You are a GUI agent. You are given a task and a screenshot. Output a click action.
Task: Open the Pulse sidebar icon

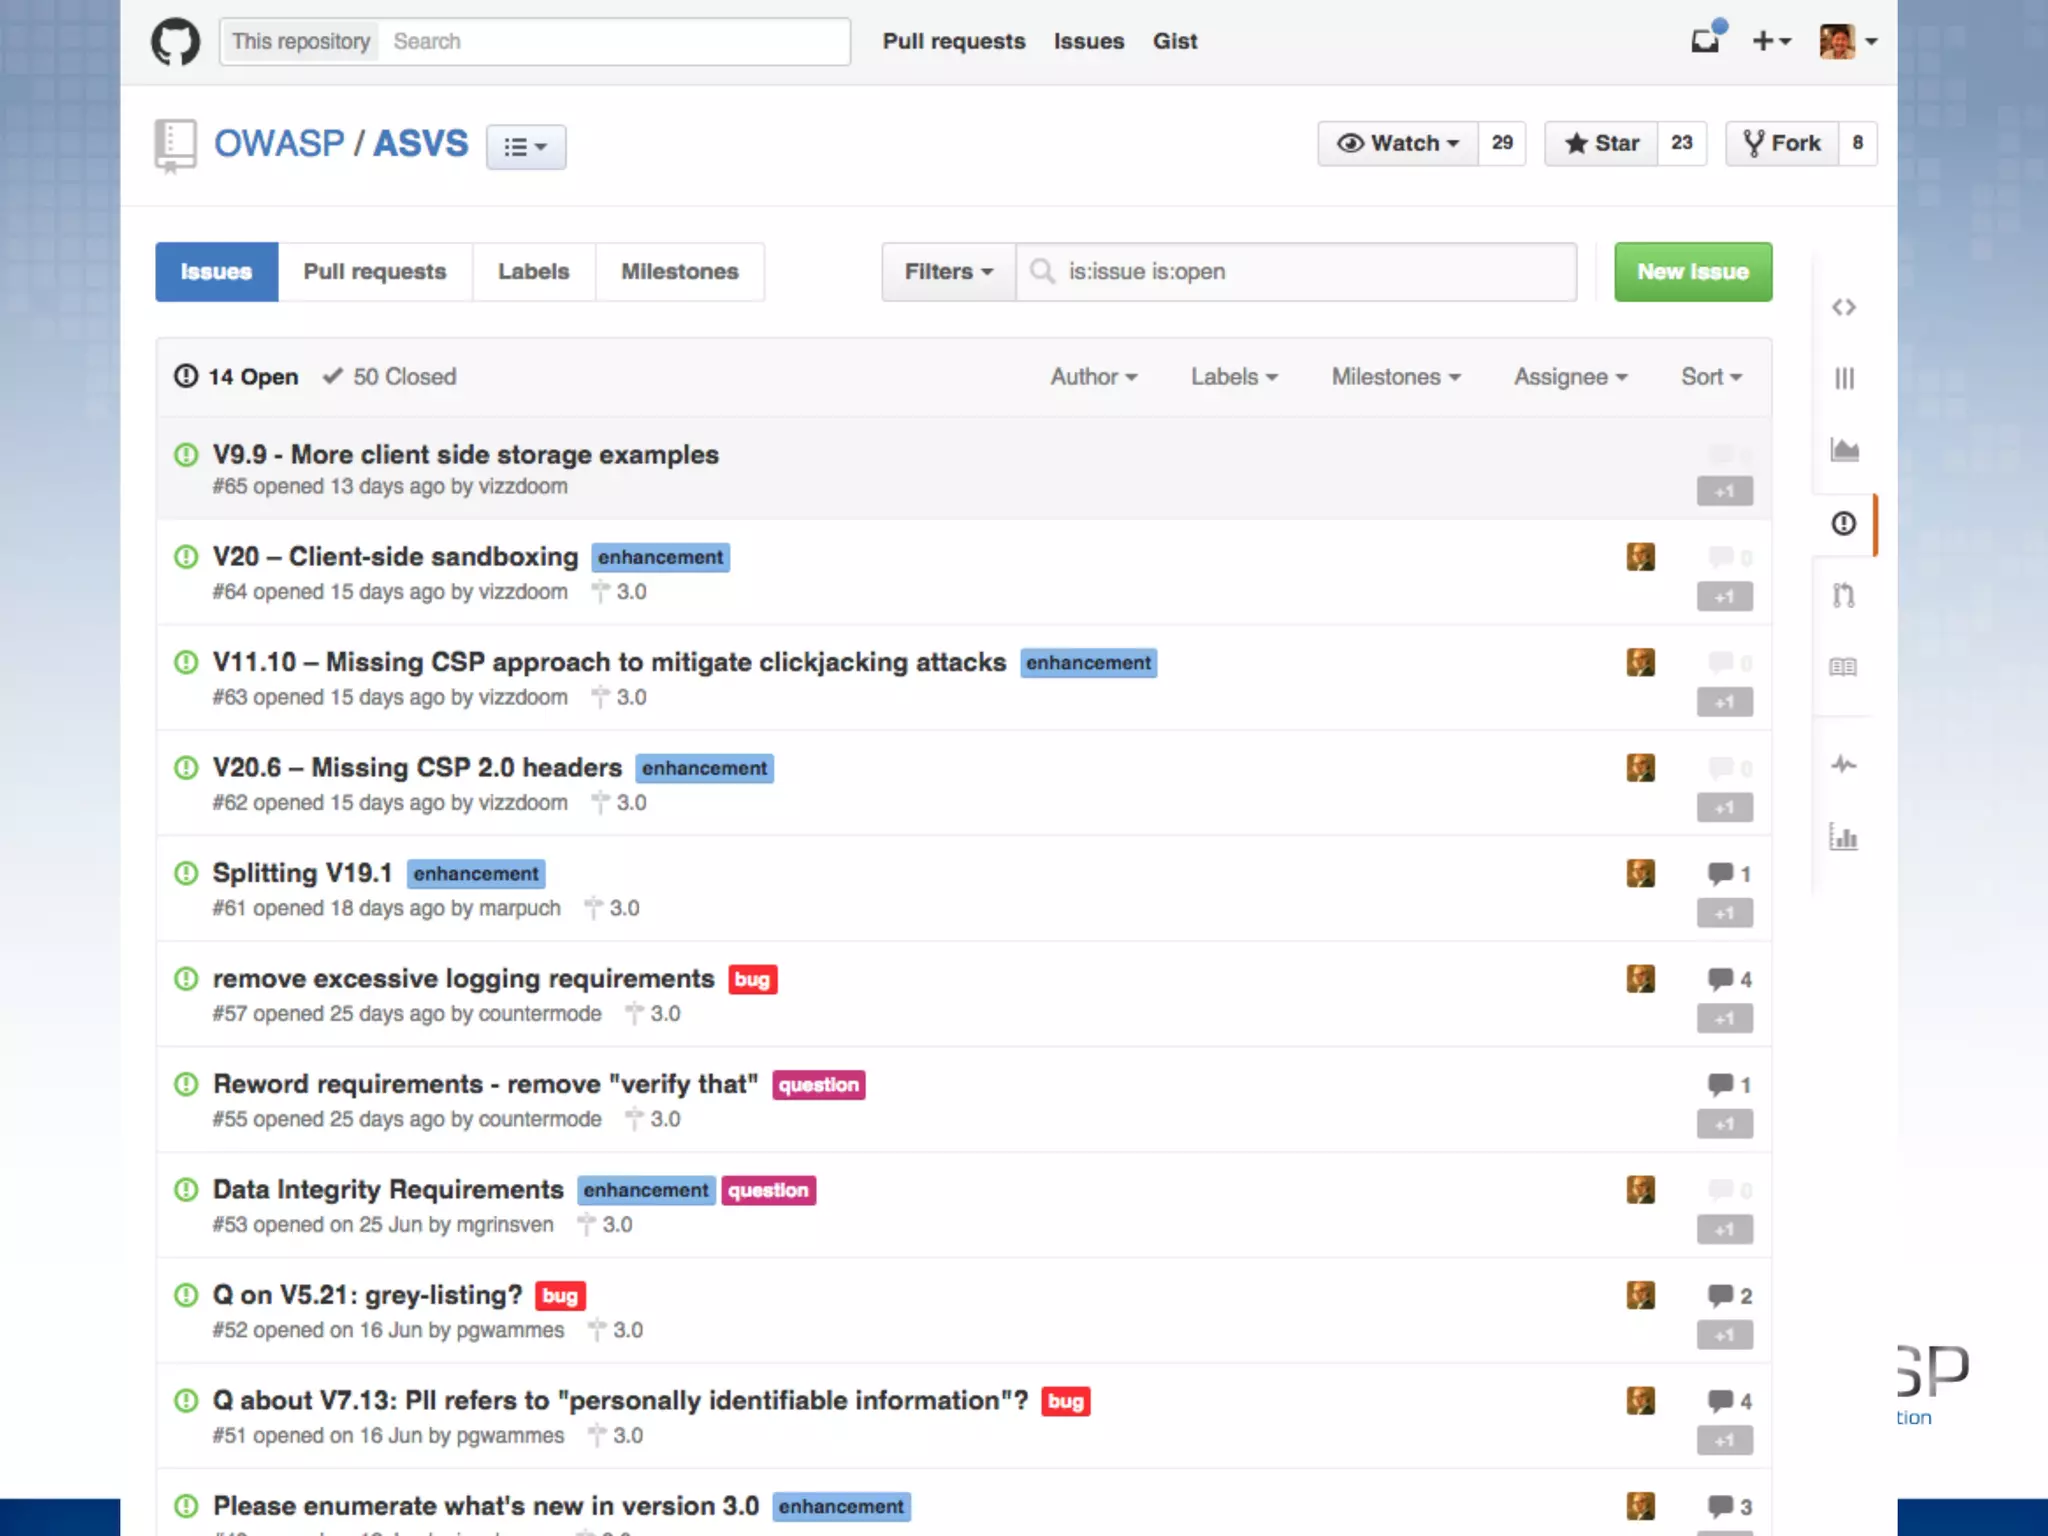tap(1843, 765)
